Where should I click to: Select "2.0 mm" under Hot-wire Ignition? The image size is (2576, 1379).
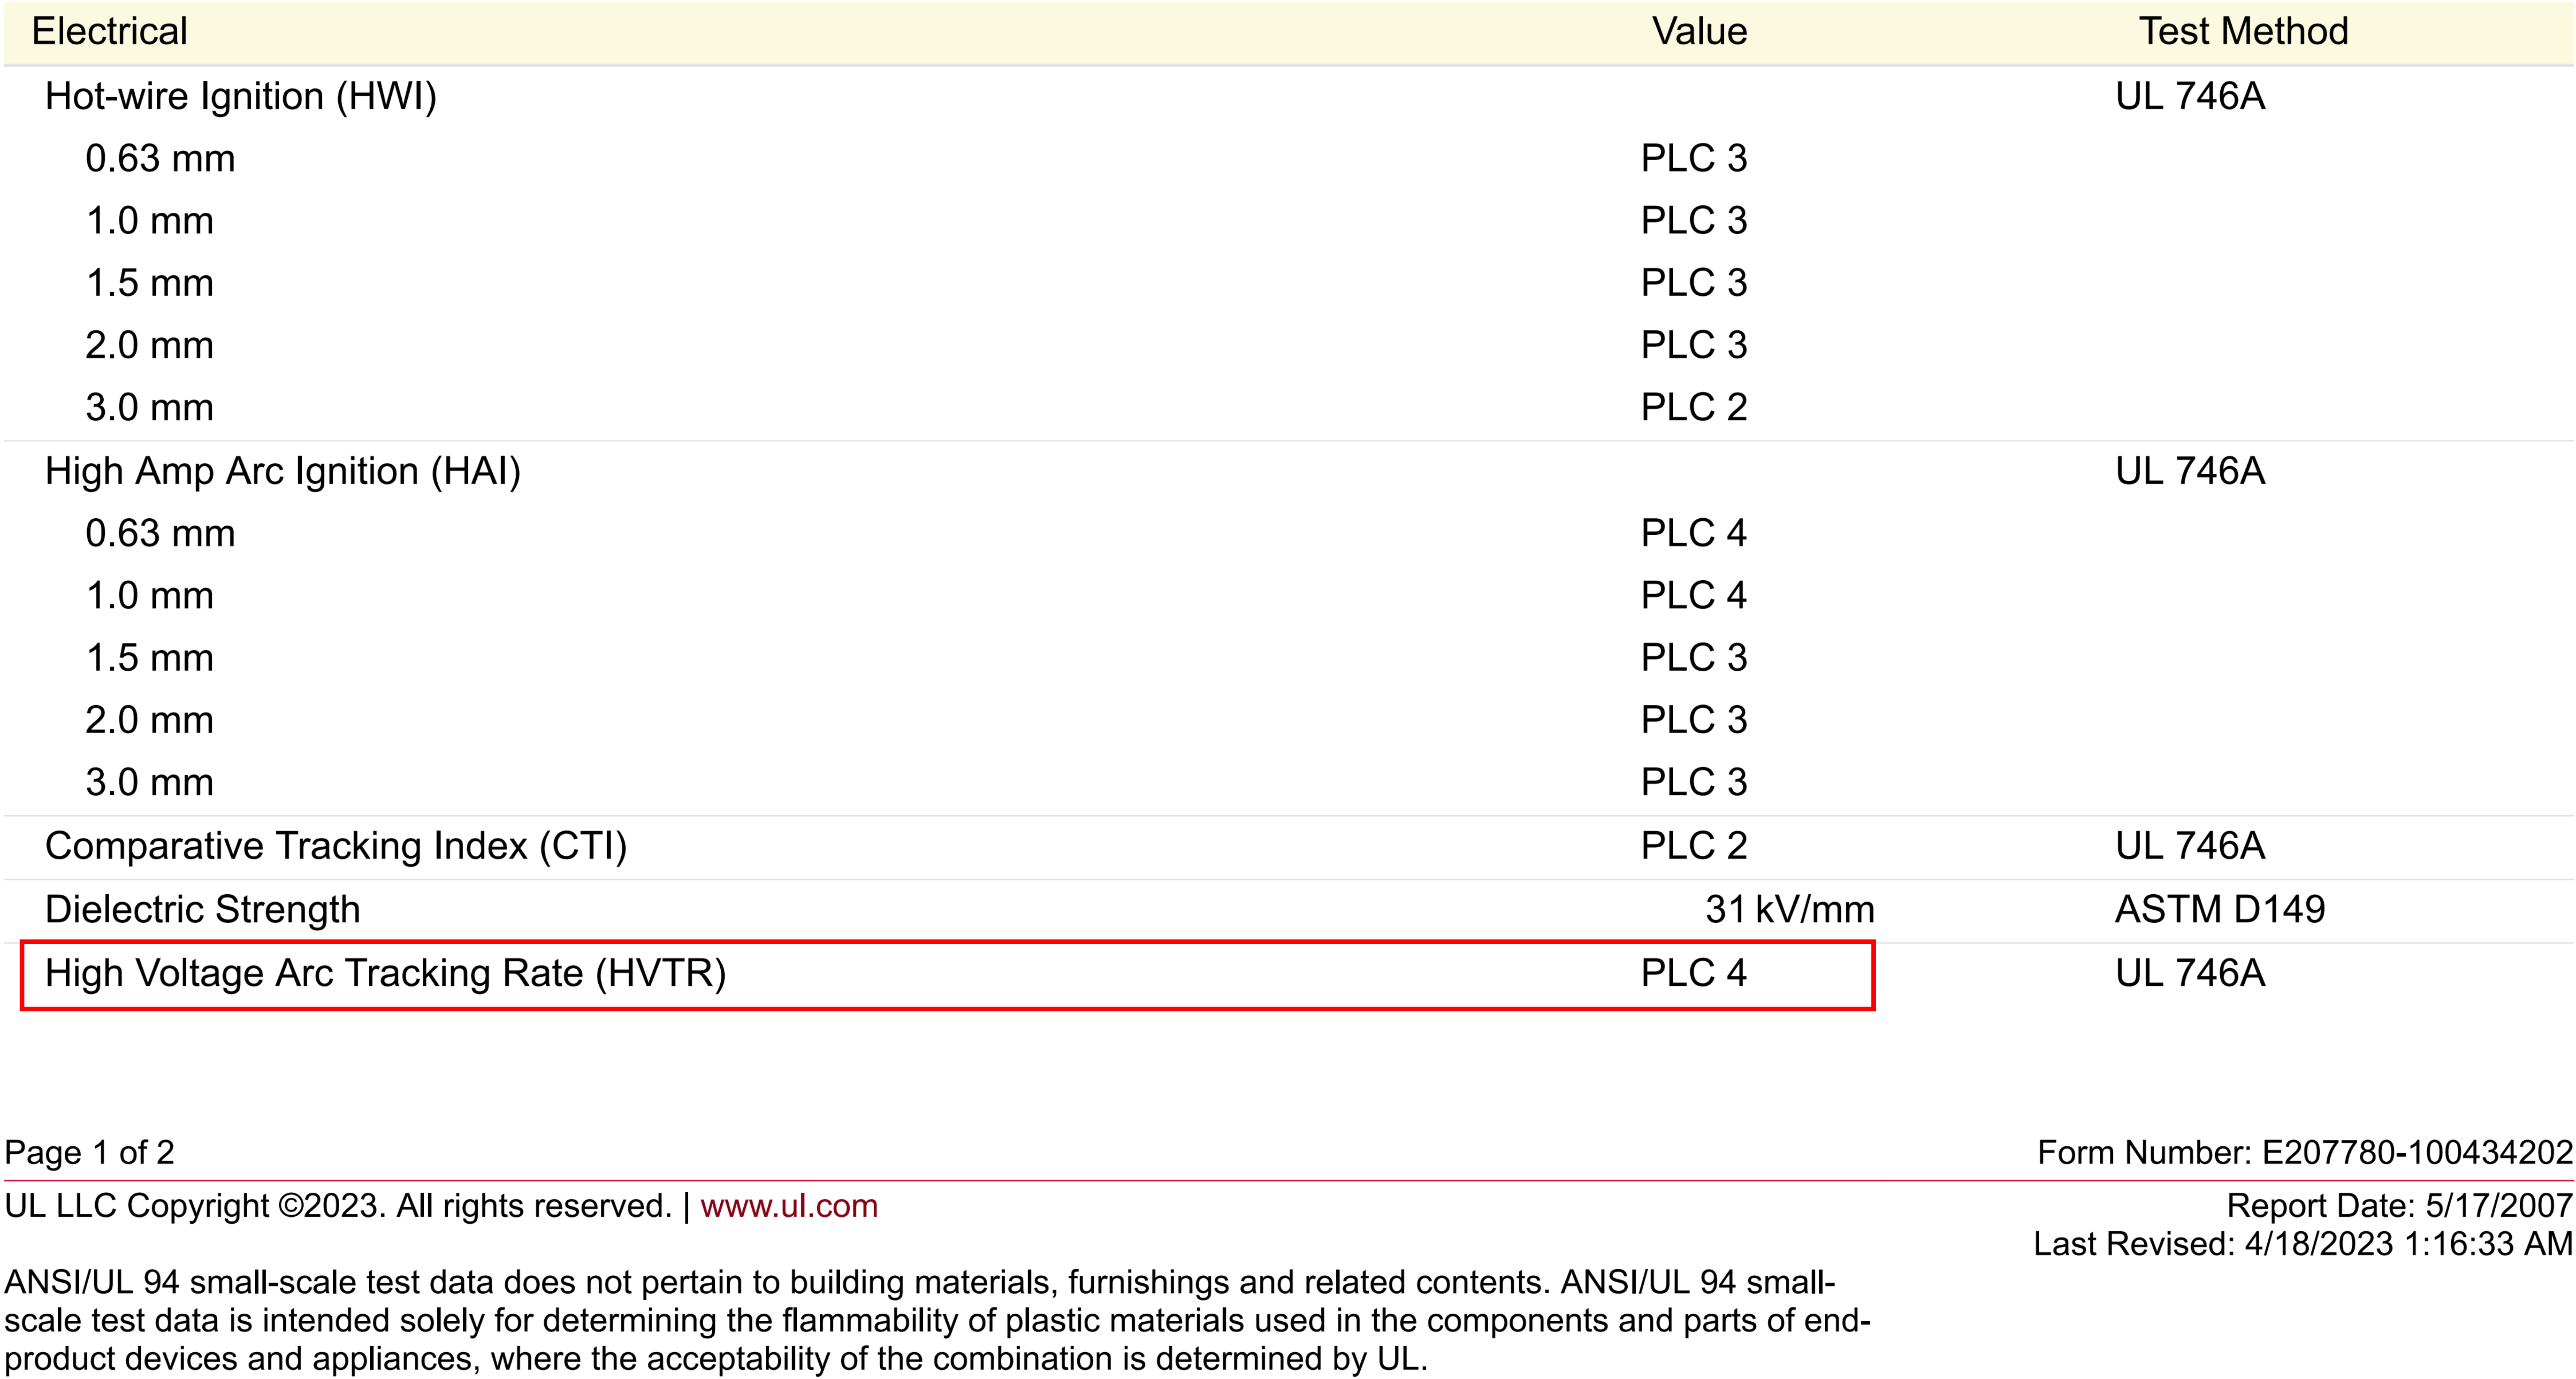[x=150, y=346]
